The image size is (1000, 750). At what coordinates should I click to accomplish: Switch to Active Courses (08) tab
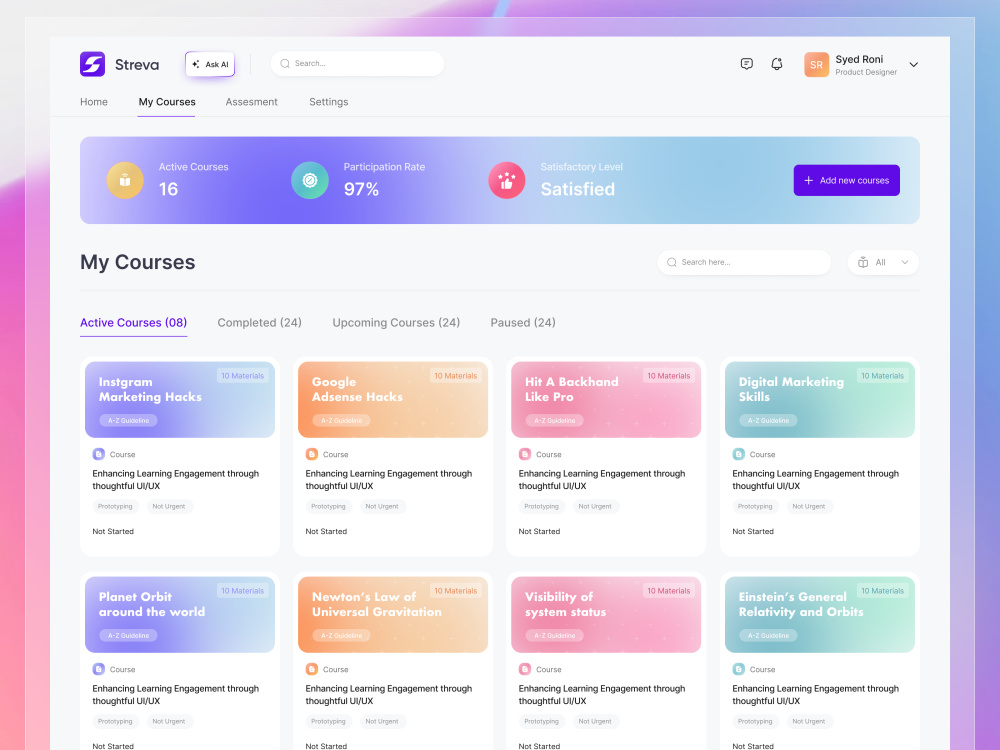pyautogui.click(x=133, y=323)
